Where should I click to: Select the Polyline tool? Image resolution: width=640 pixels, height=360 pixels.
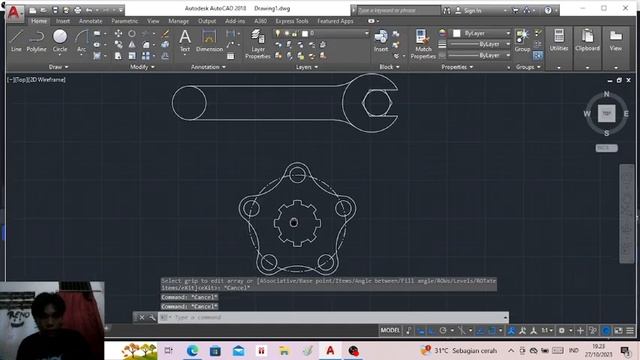point(36,40)
